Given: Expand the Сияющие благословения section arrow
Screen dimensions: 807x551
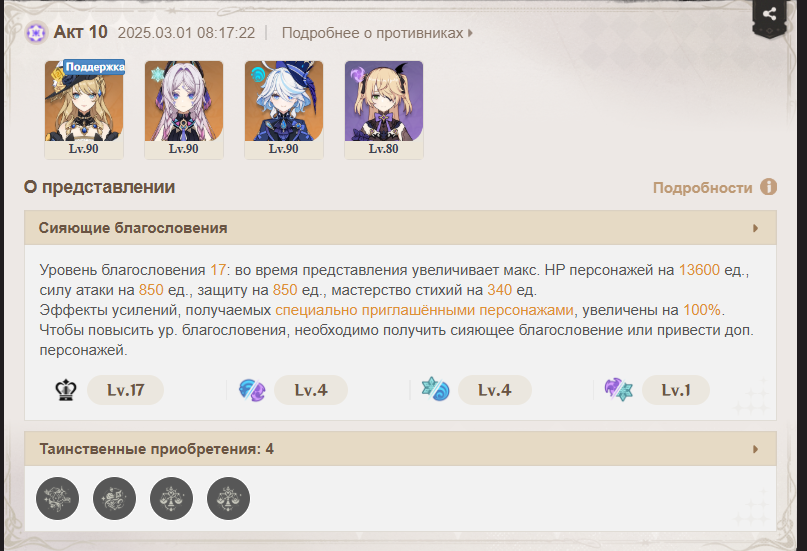Looking at the screenshot, I should pos(755,228).
